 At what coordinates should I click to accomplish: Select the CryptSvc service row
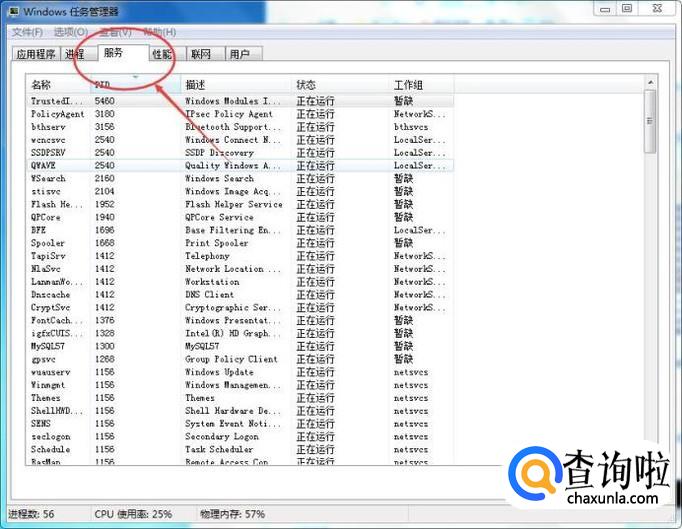pos(240,308)
